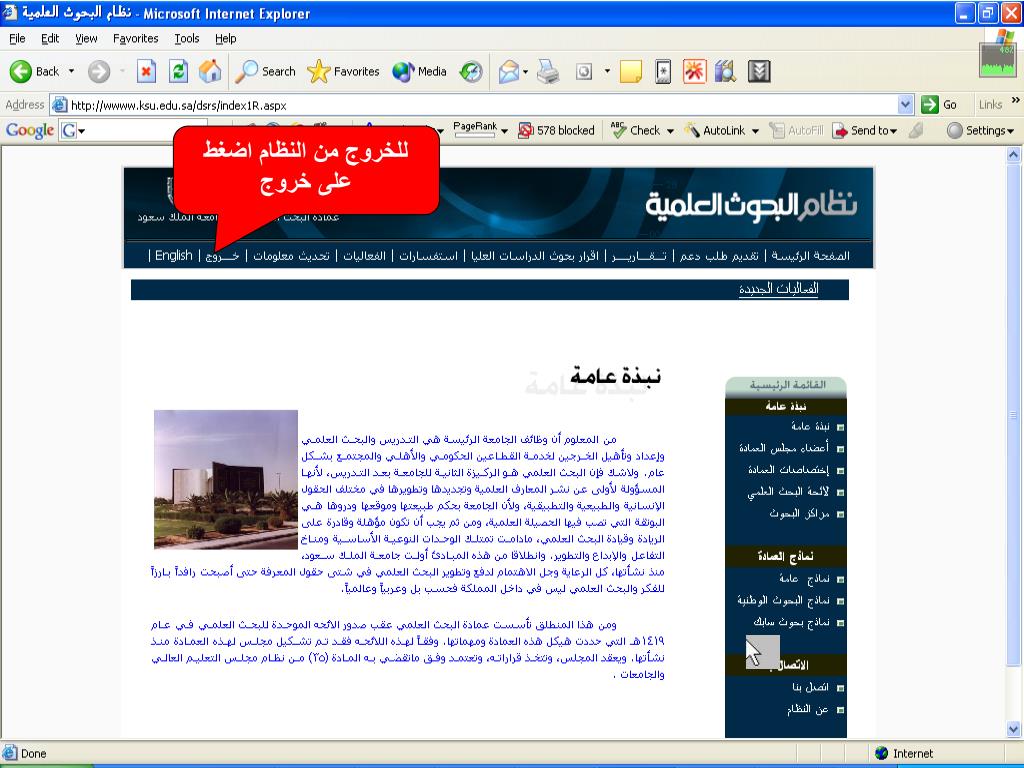Click the page icon in the address bar
Screen dimensions: 1024x768
click(x=60, y=104)
